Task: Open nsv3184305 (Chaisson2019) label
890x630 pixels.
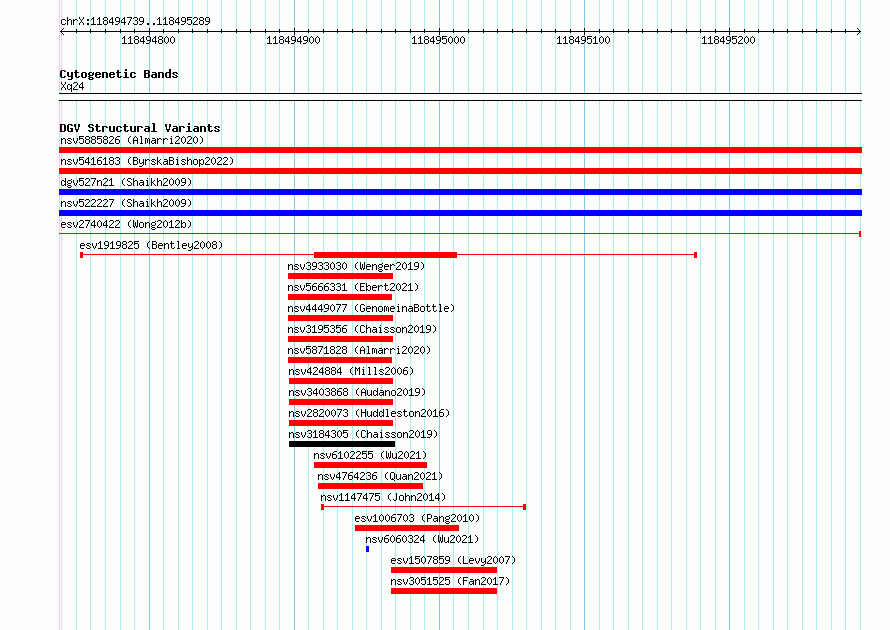Action: coord(363,434)
